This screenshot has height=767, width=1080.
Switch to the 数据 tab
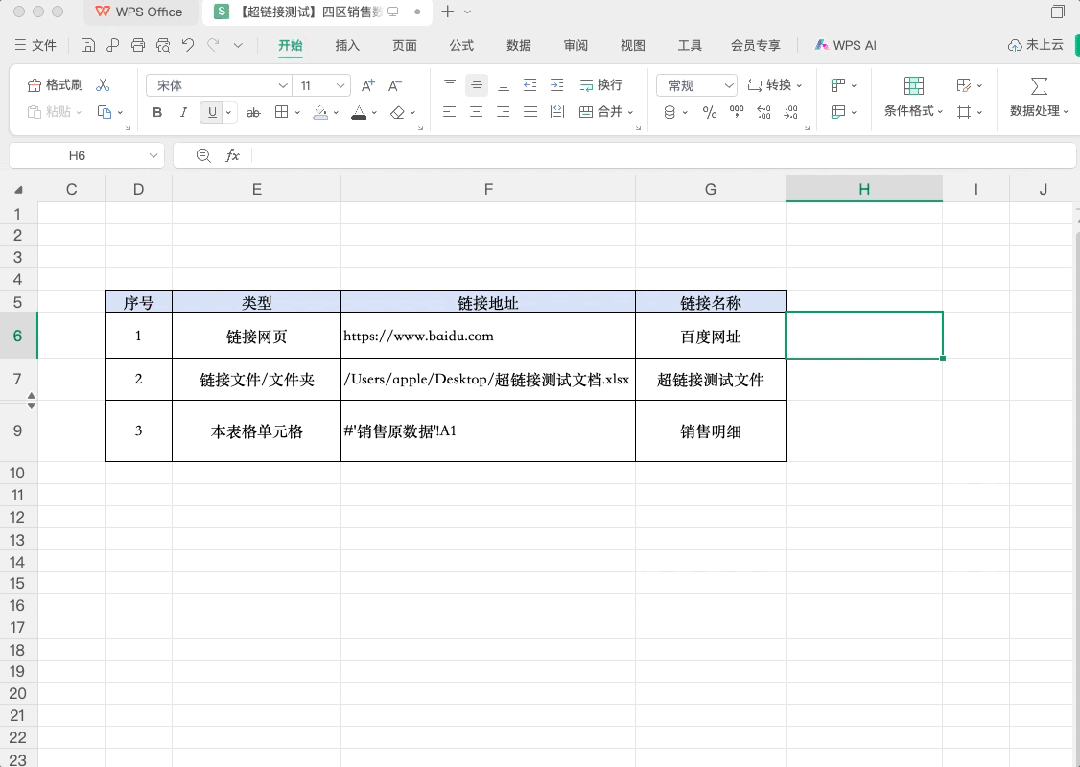518,45
